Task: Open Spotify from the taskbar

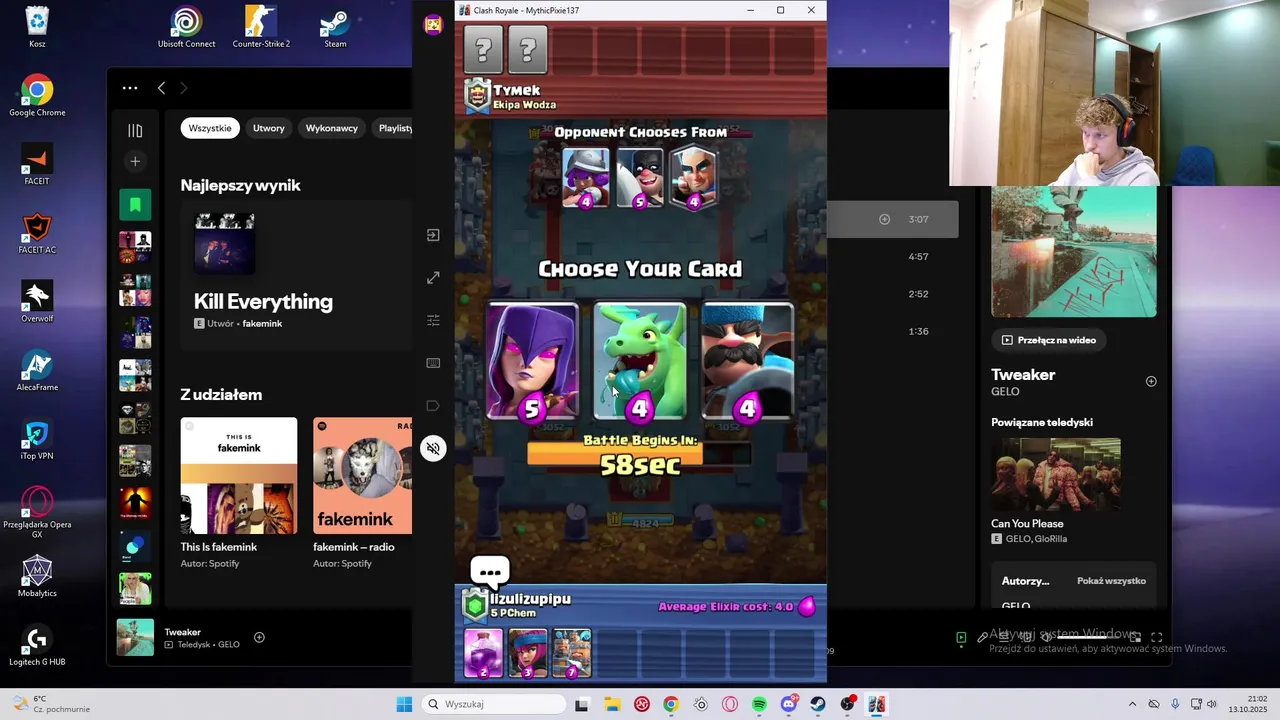Action: 759,704
